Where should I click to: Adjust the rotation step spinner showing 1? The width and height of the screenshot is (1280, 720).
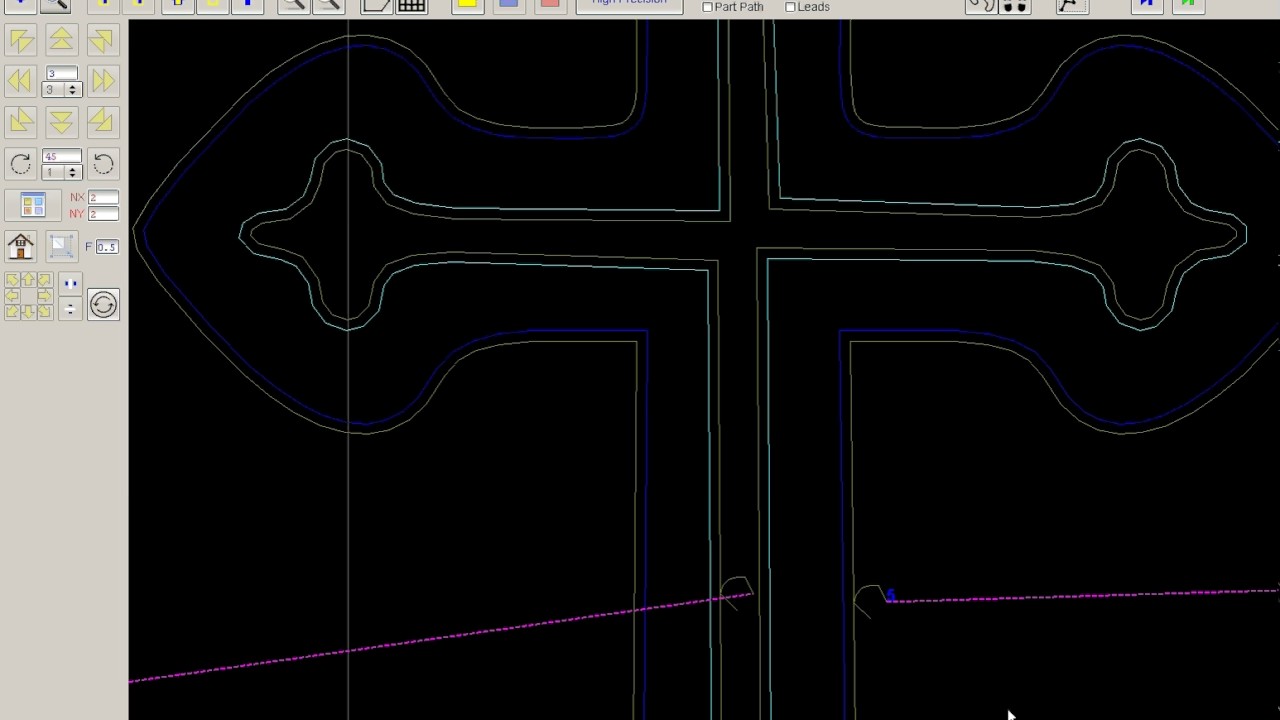[x=62, y=173]
